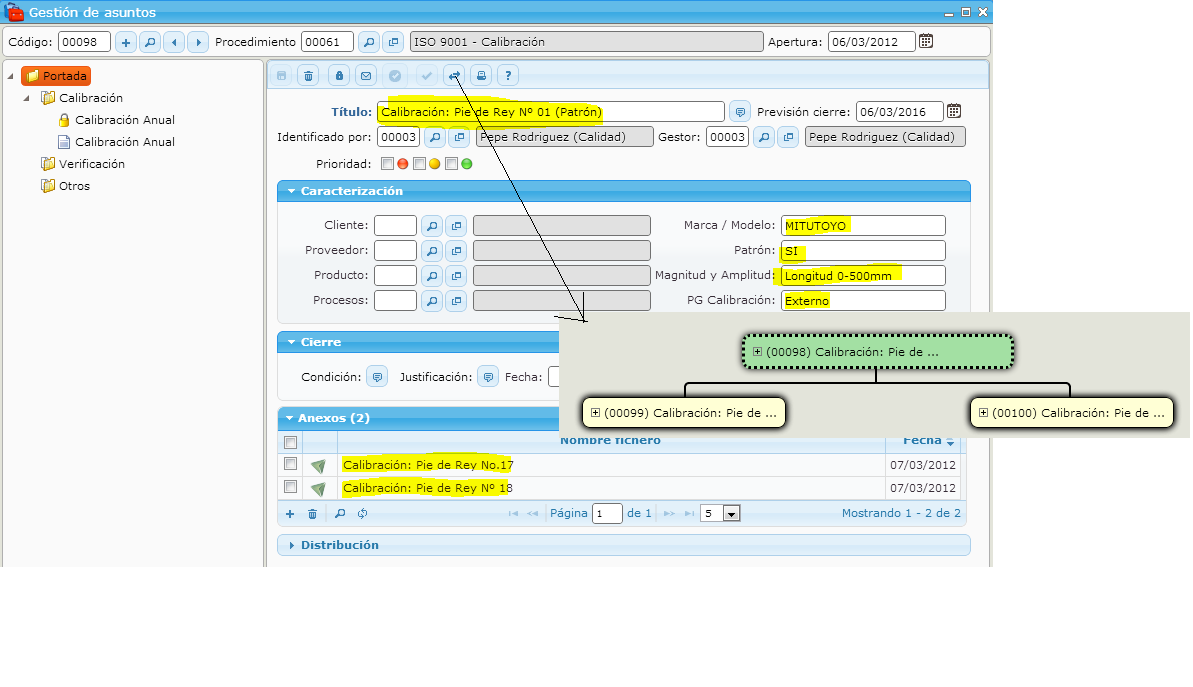This screenshot has height=687, width=1193.
Task: Open the Apertura calendar picker
Action: pos(926,41)
